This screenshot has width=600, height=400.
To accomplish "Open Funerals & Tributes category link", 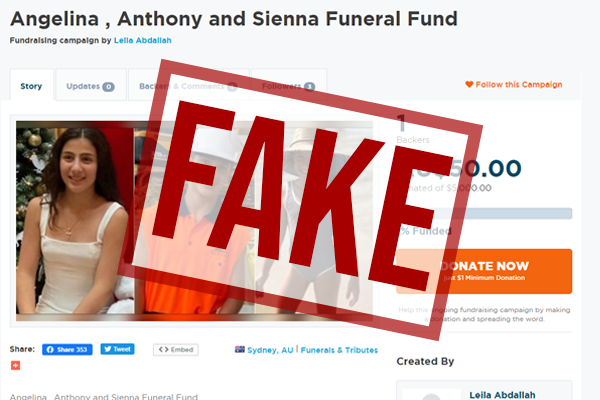I will click(x=339, y=350).
